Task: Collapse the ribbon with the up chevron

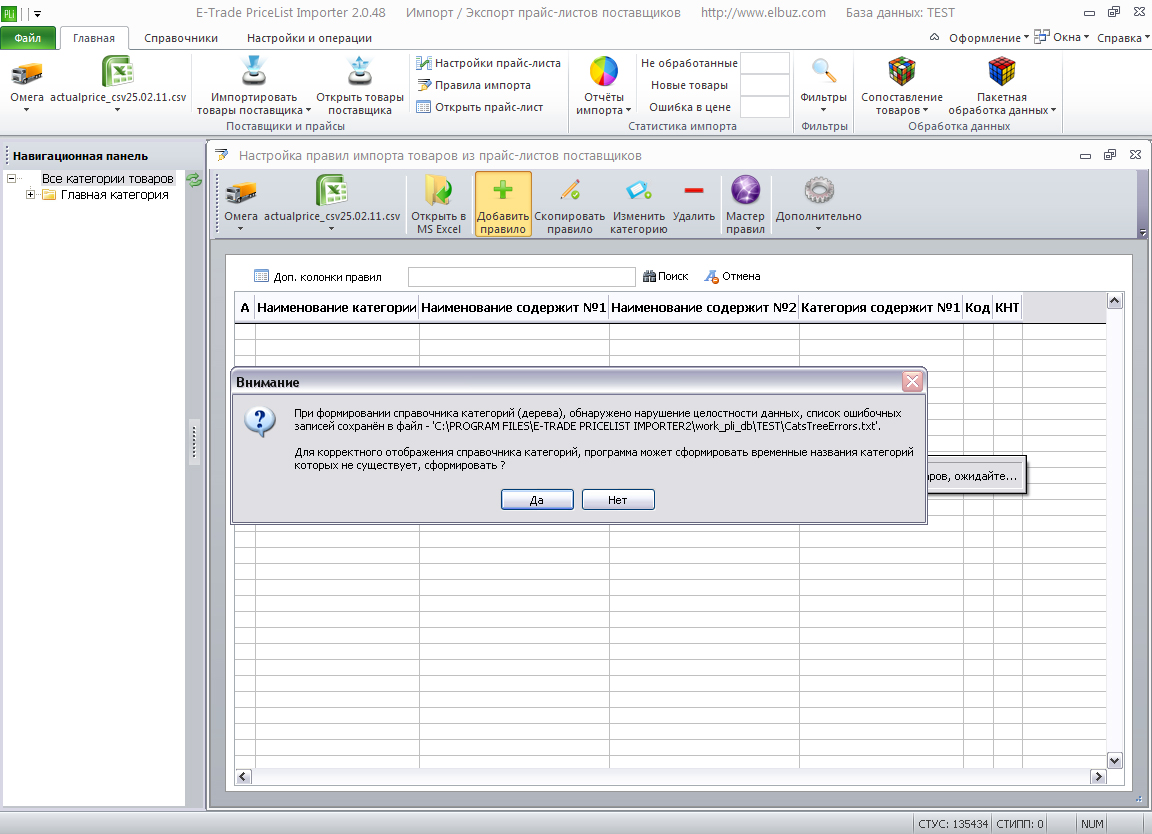Action: [x=935, y=37]
